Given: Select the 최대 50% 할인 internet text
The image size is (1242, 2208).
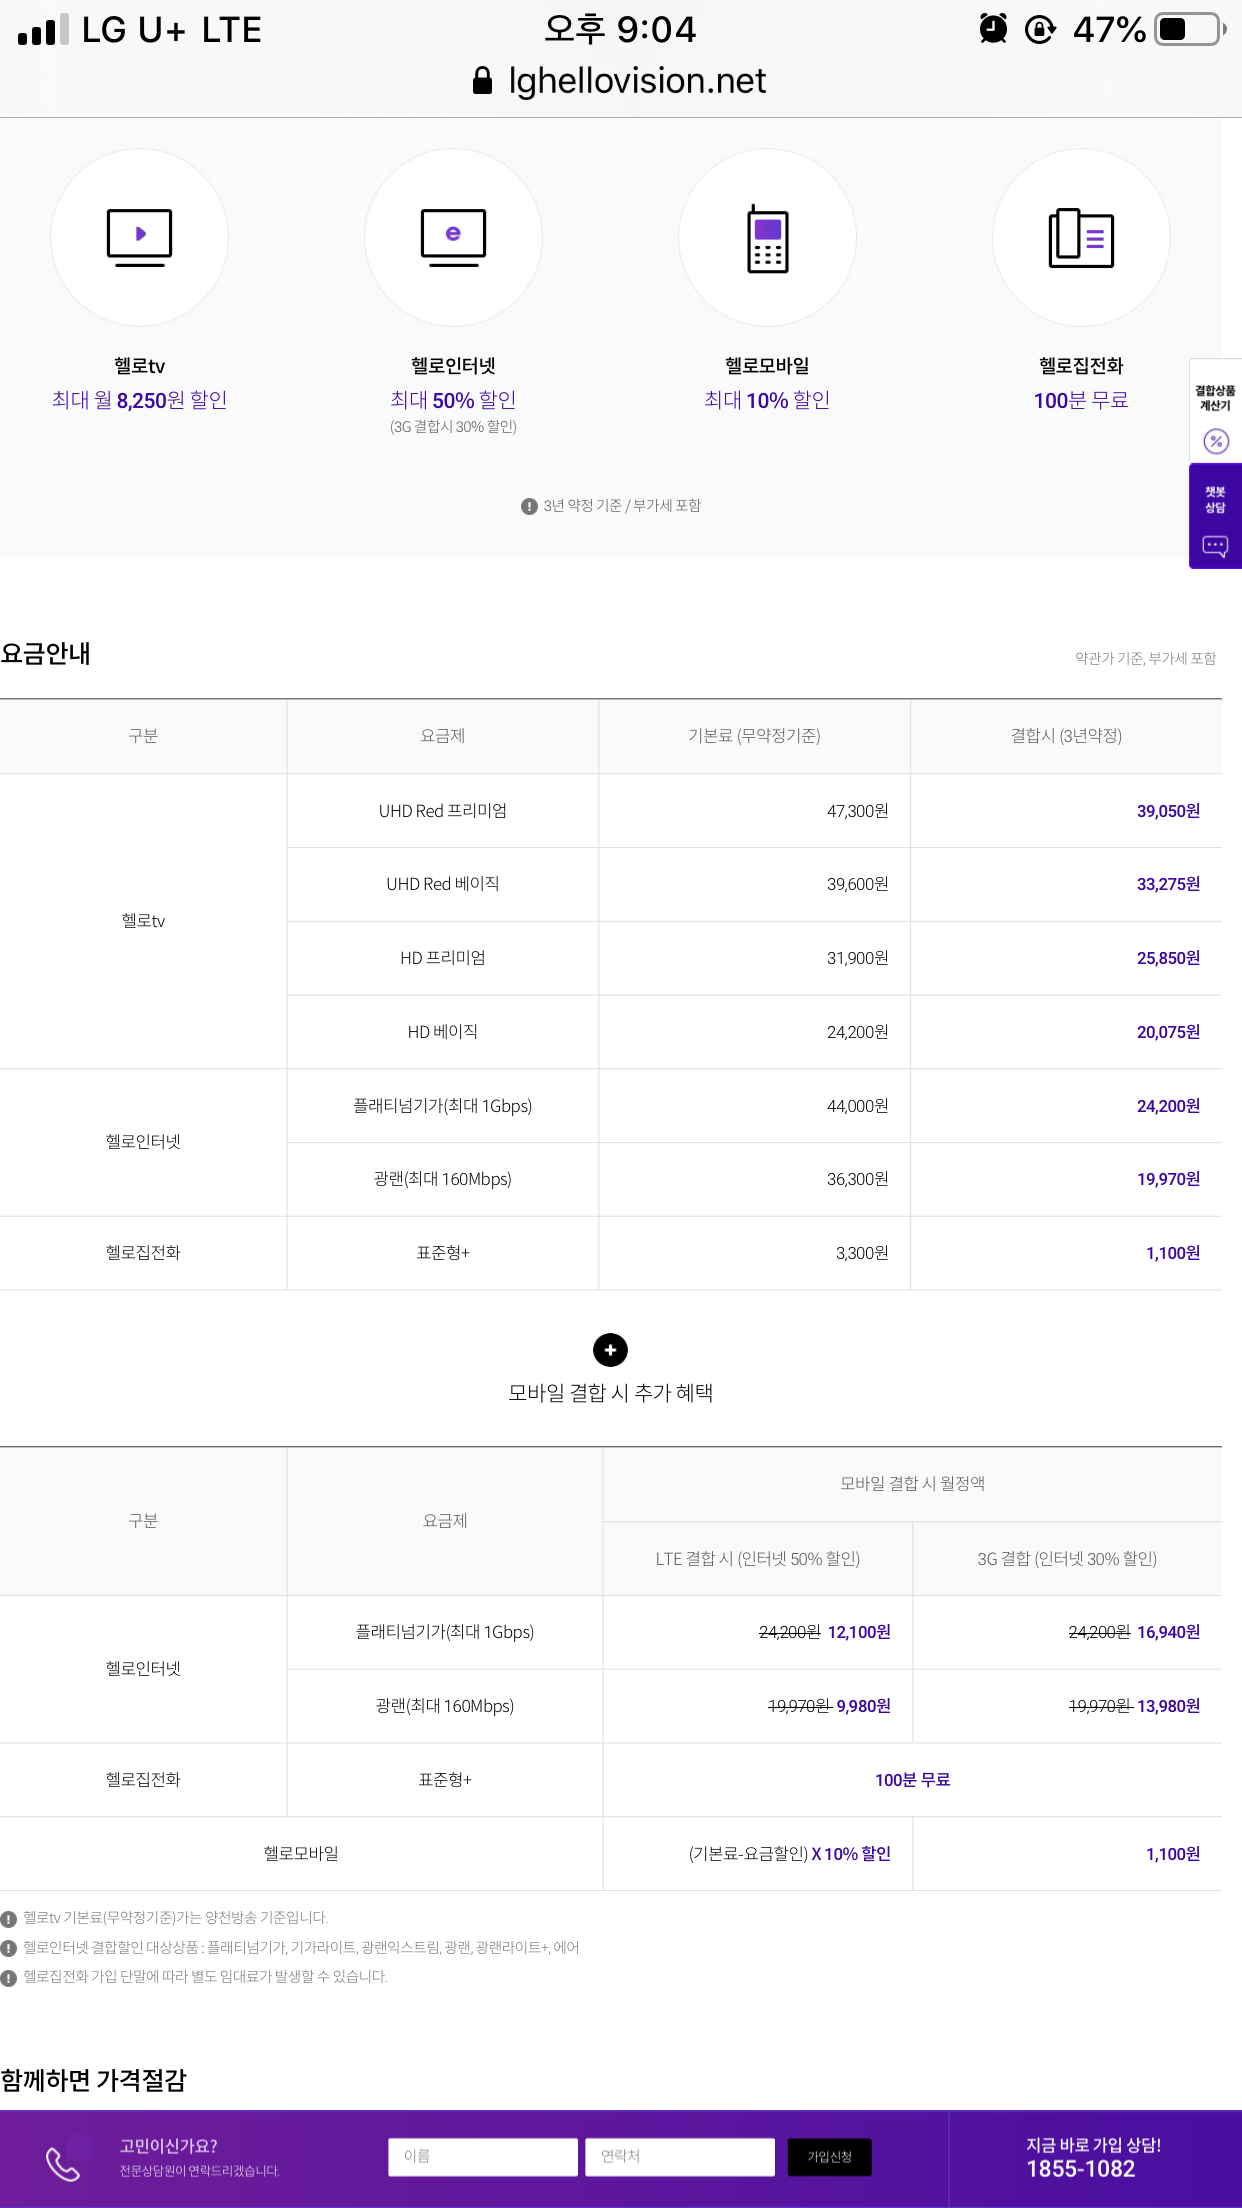Looking at the screenshot, I should click(453, 400).
